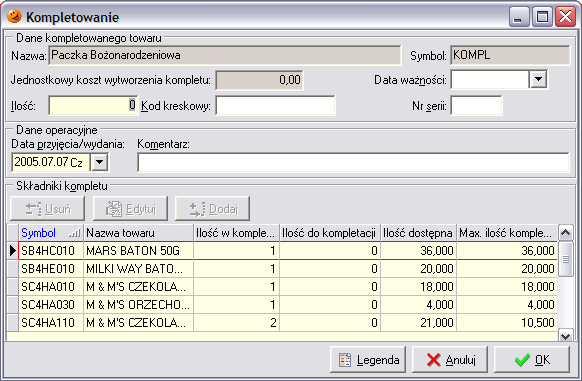Click the row selector of SB4HC010 row
This screenshot has height=381, width=582.
13,251
